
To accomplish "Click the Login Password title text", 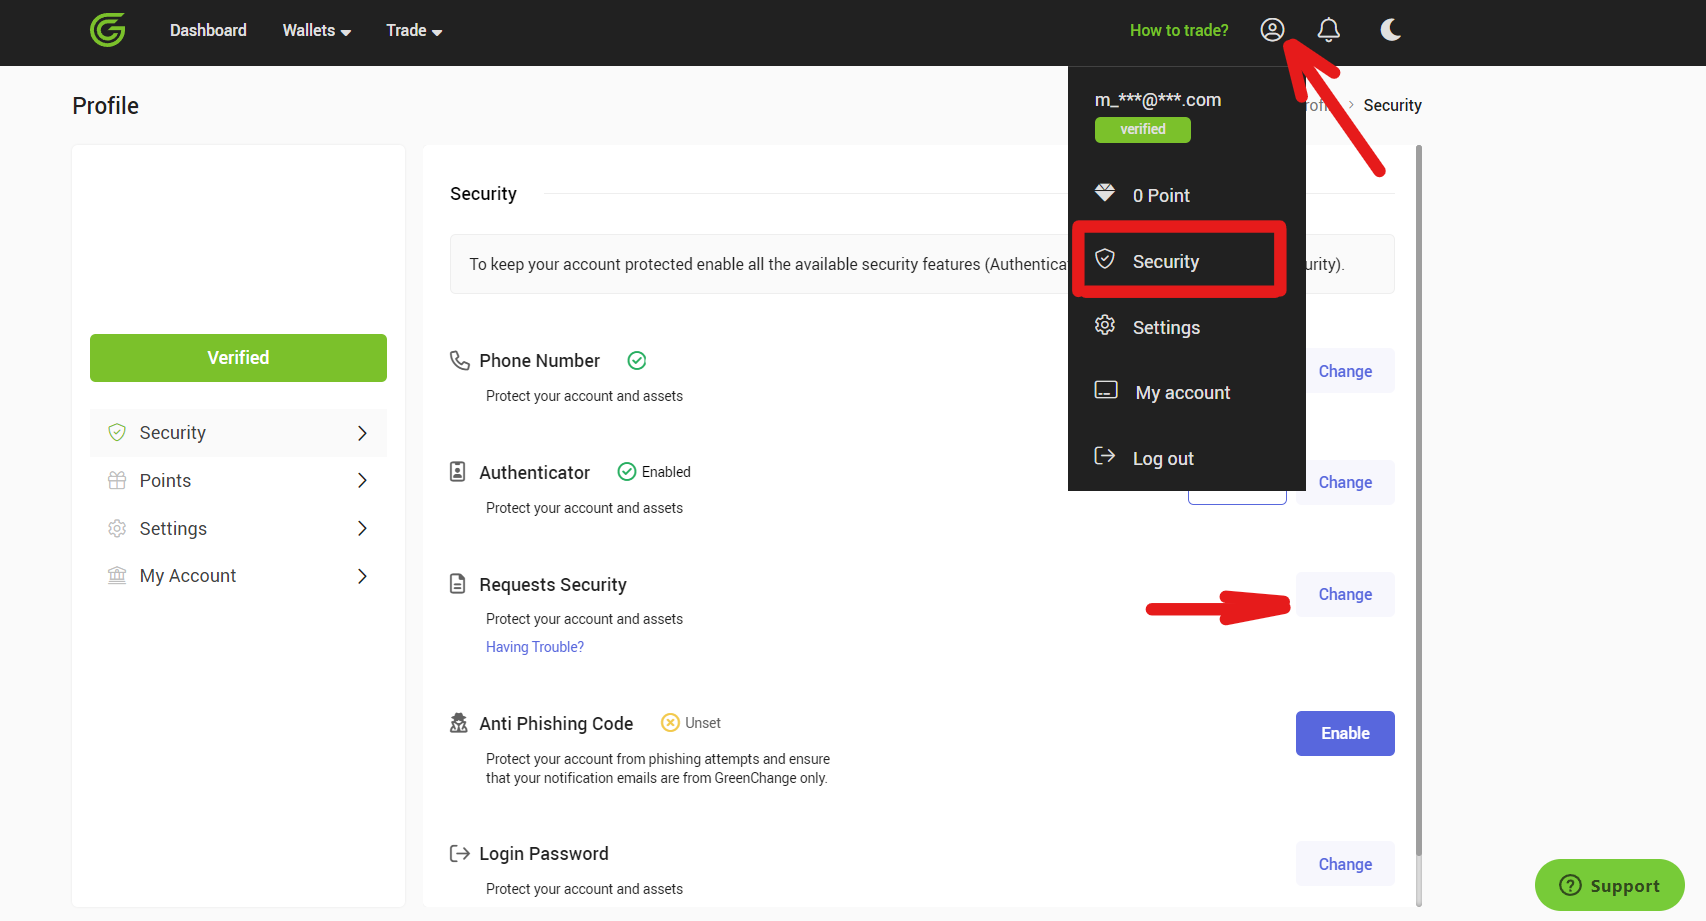I will 544,853.
